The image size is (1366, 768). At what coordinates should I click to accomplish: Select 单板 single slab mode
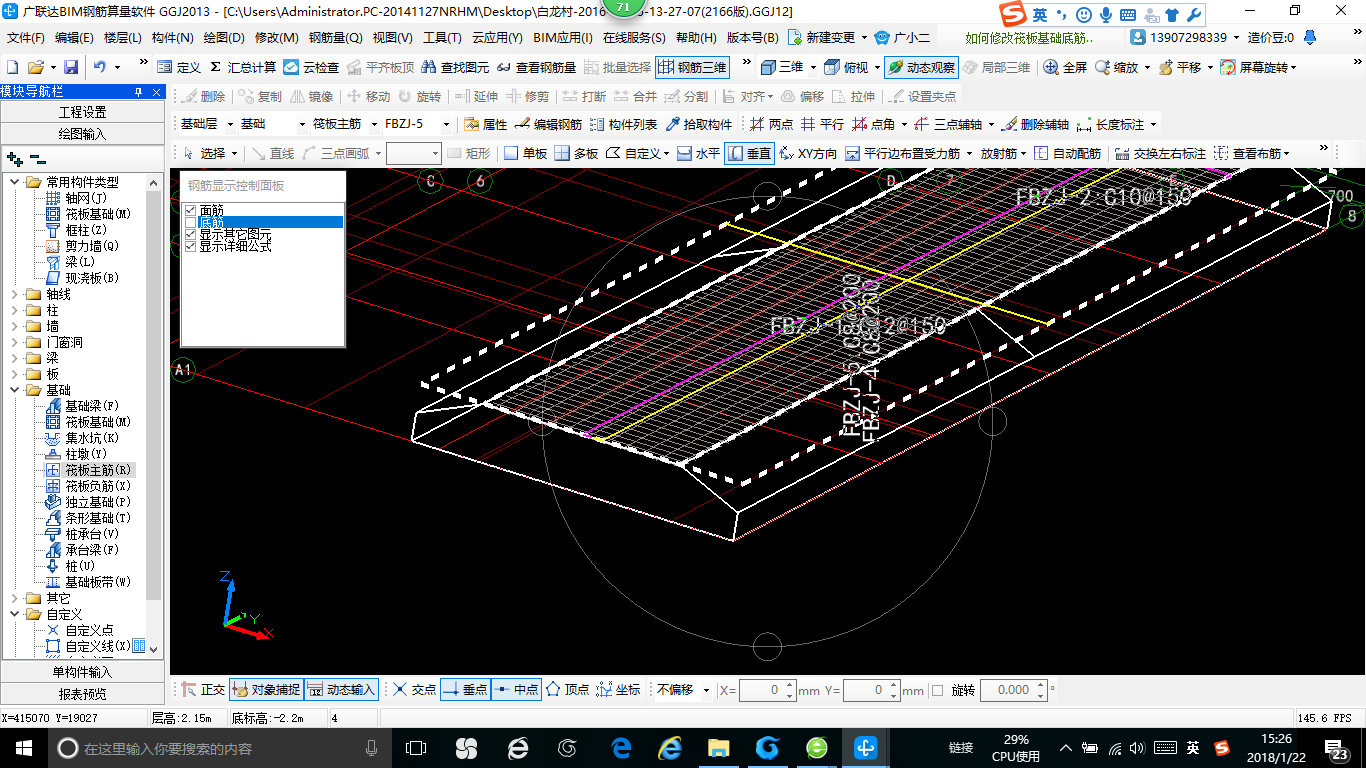click(525, 154)
